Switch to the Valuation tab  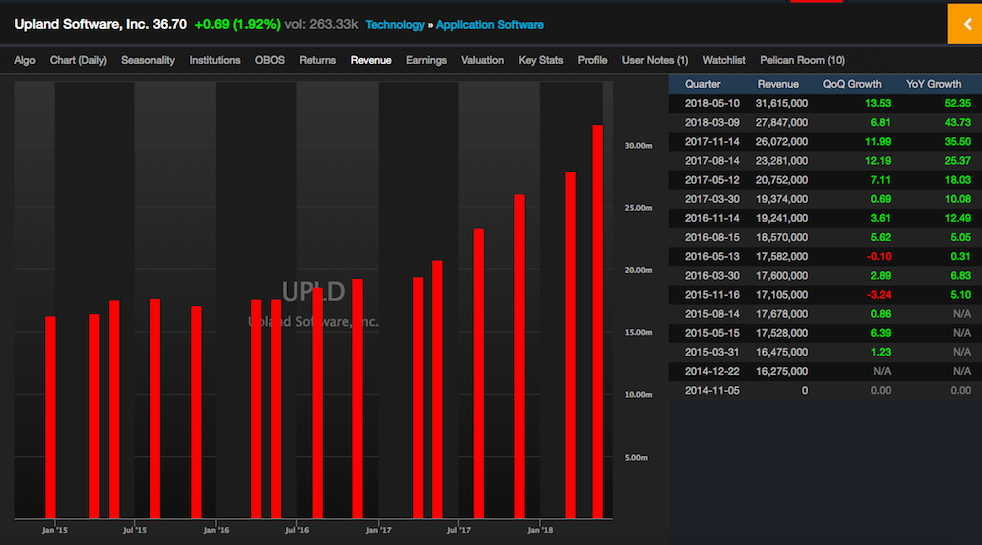[482, 60]
